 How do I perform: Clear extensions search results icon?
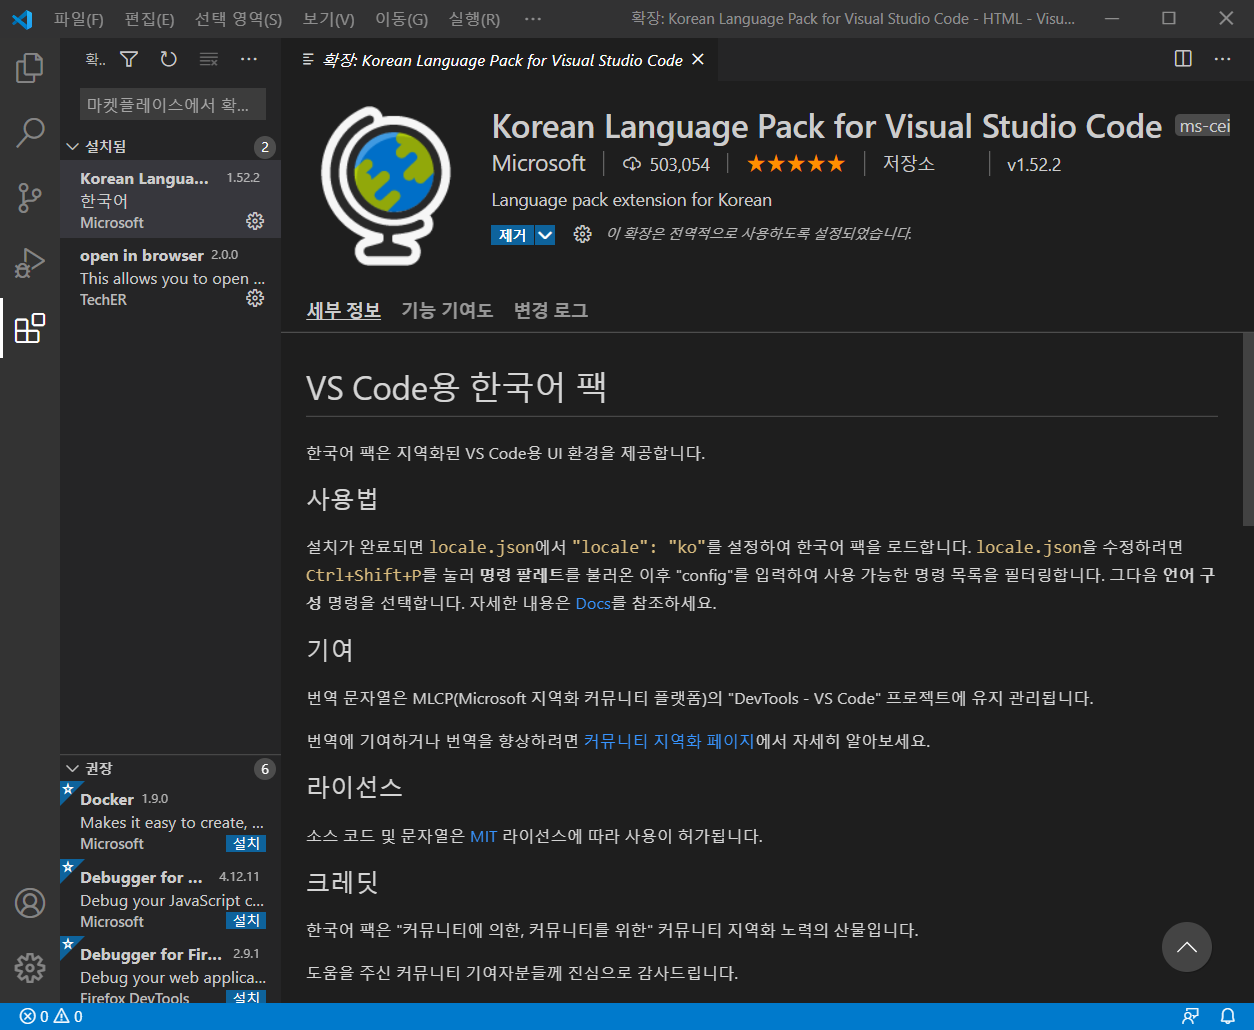(x=209, y=59)
